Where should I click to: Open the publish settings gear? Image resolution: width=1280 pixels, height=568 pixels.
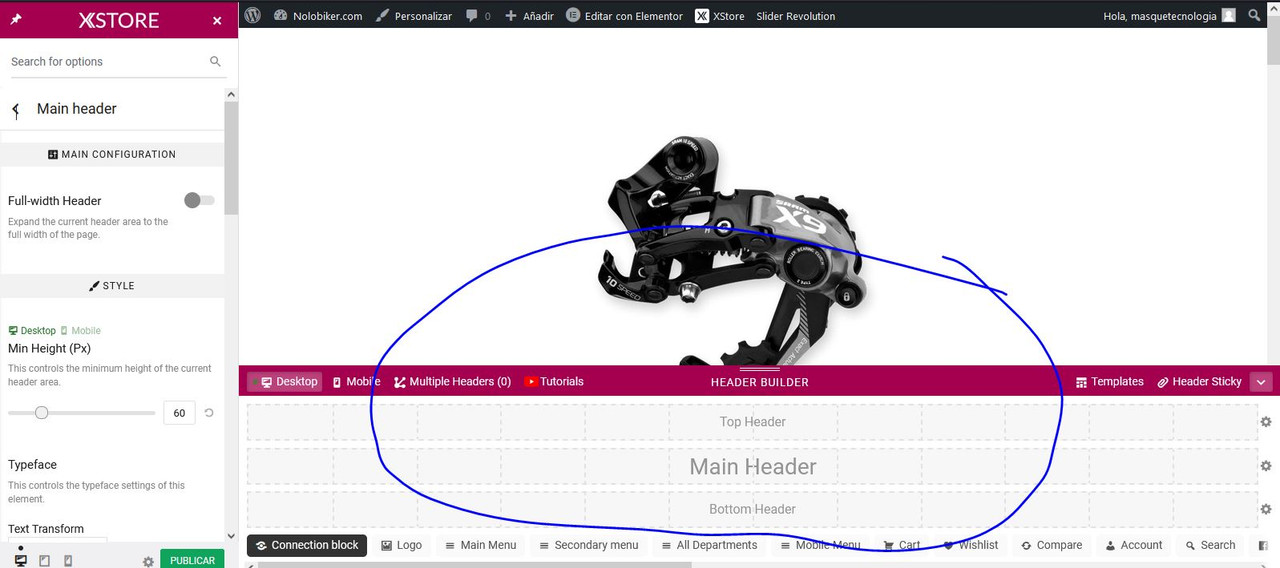[x=148, y=561]
